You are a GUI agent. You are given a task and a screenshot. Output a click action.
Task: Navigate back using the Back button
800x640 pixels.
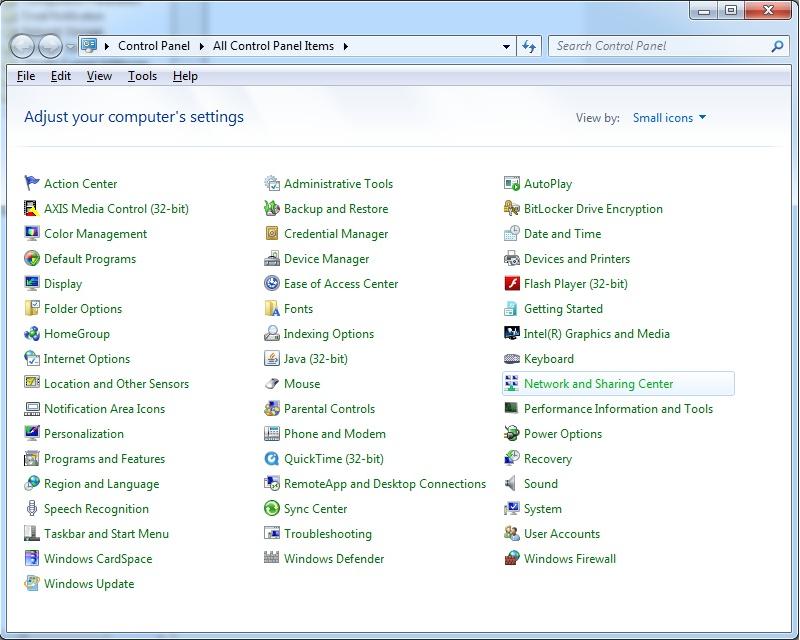23,45
